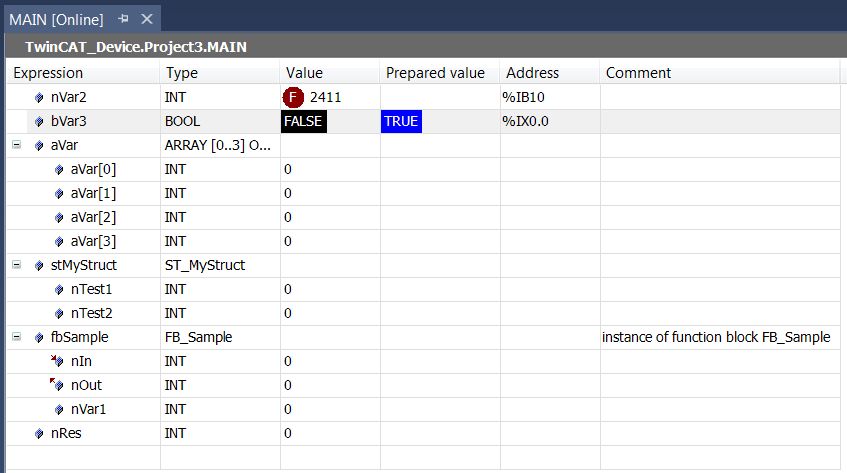Viewport: 847px width, 473px height.
Task: Click the prepared TRUE value of bVar3
Action: (401, 121)
